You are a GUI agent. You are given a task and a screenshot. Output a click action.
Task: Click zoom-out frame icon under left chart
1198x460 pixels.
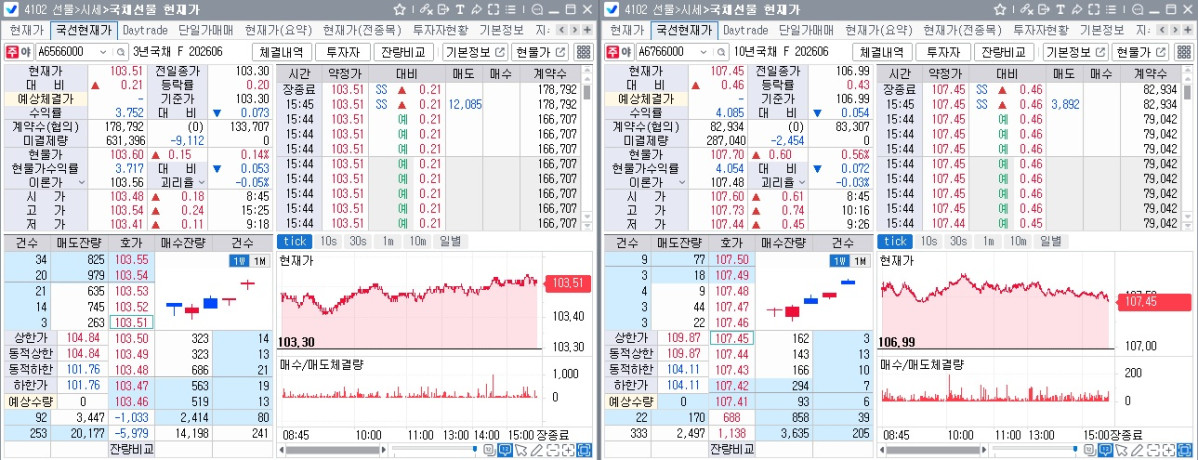coord(552,450)
